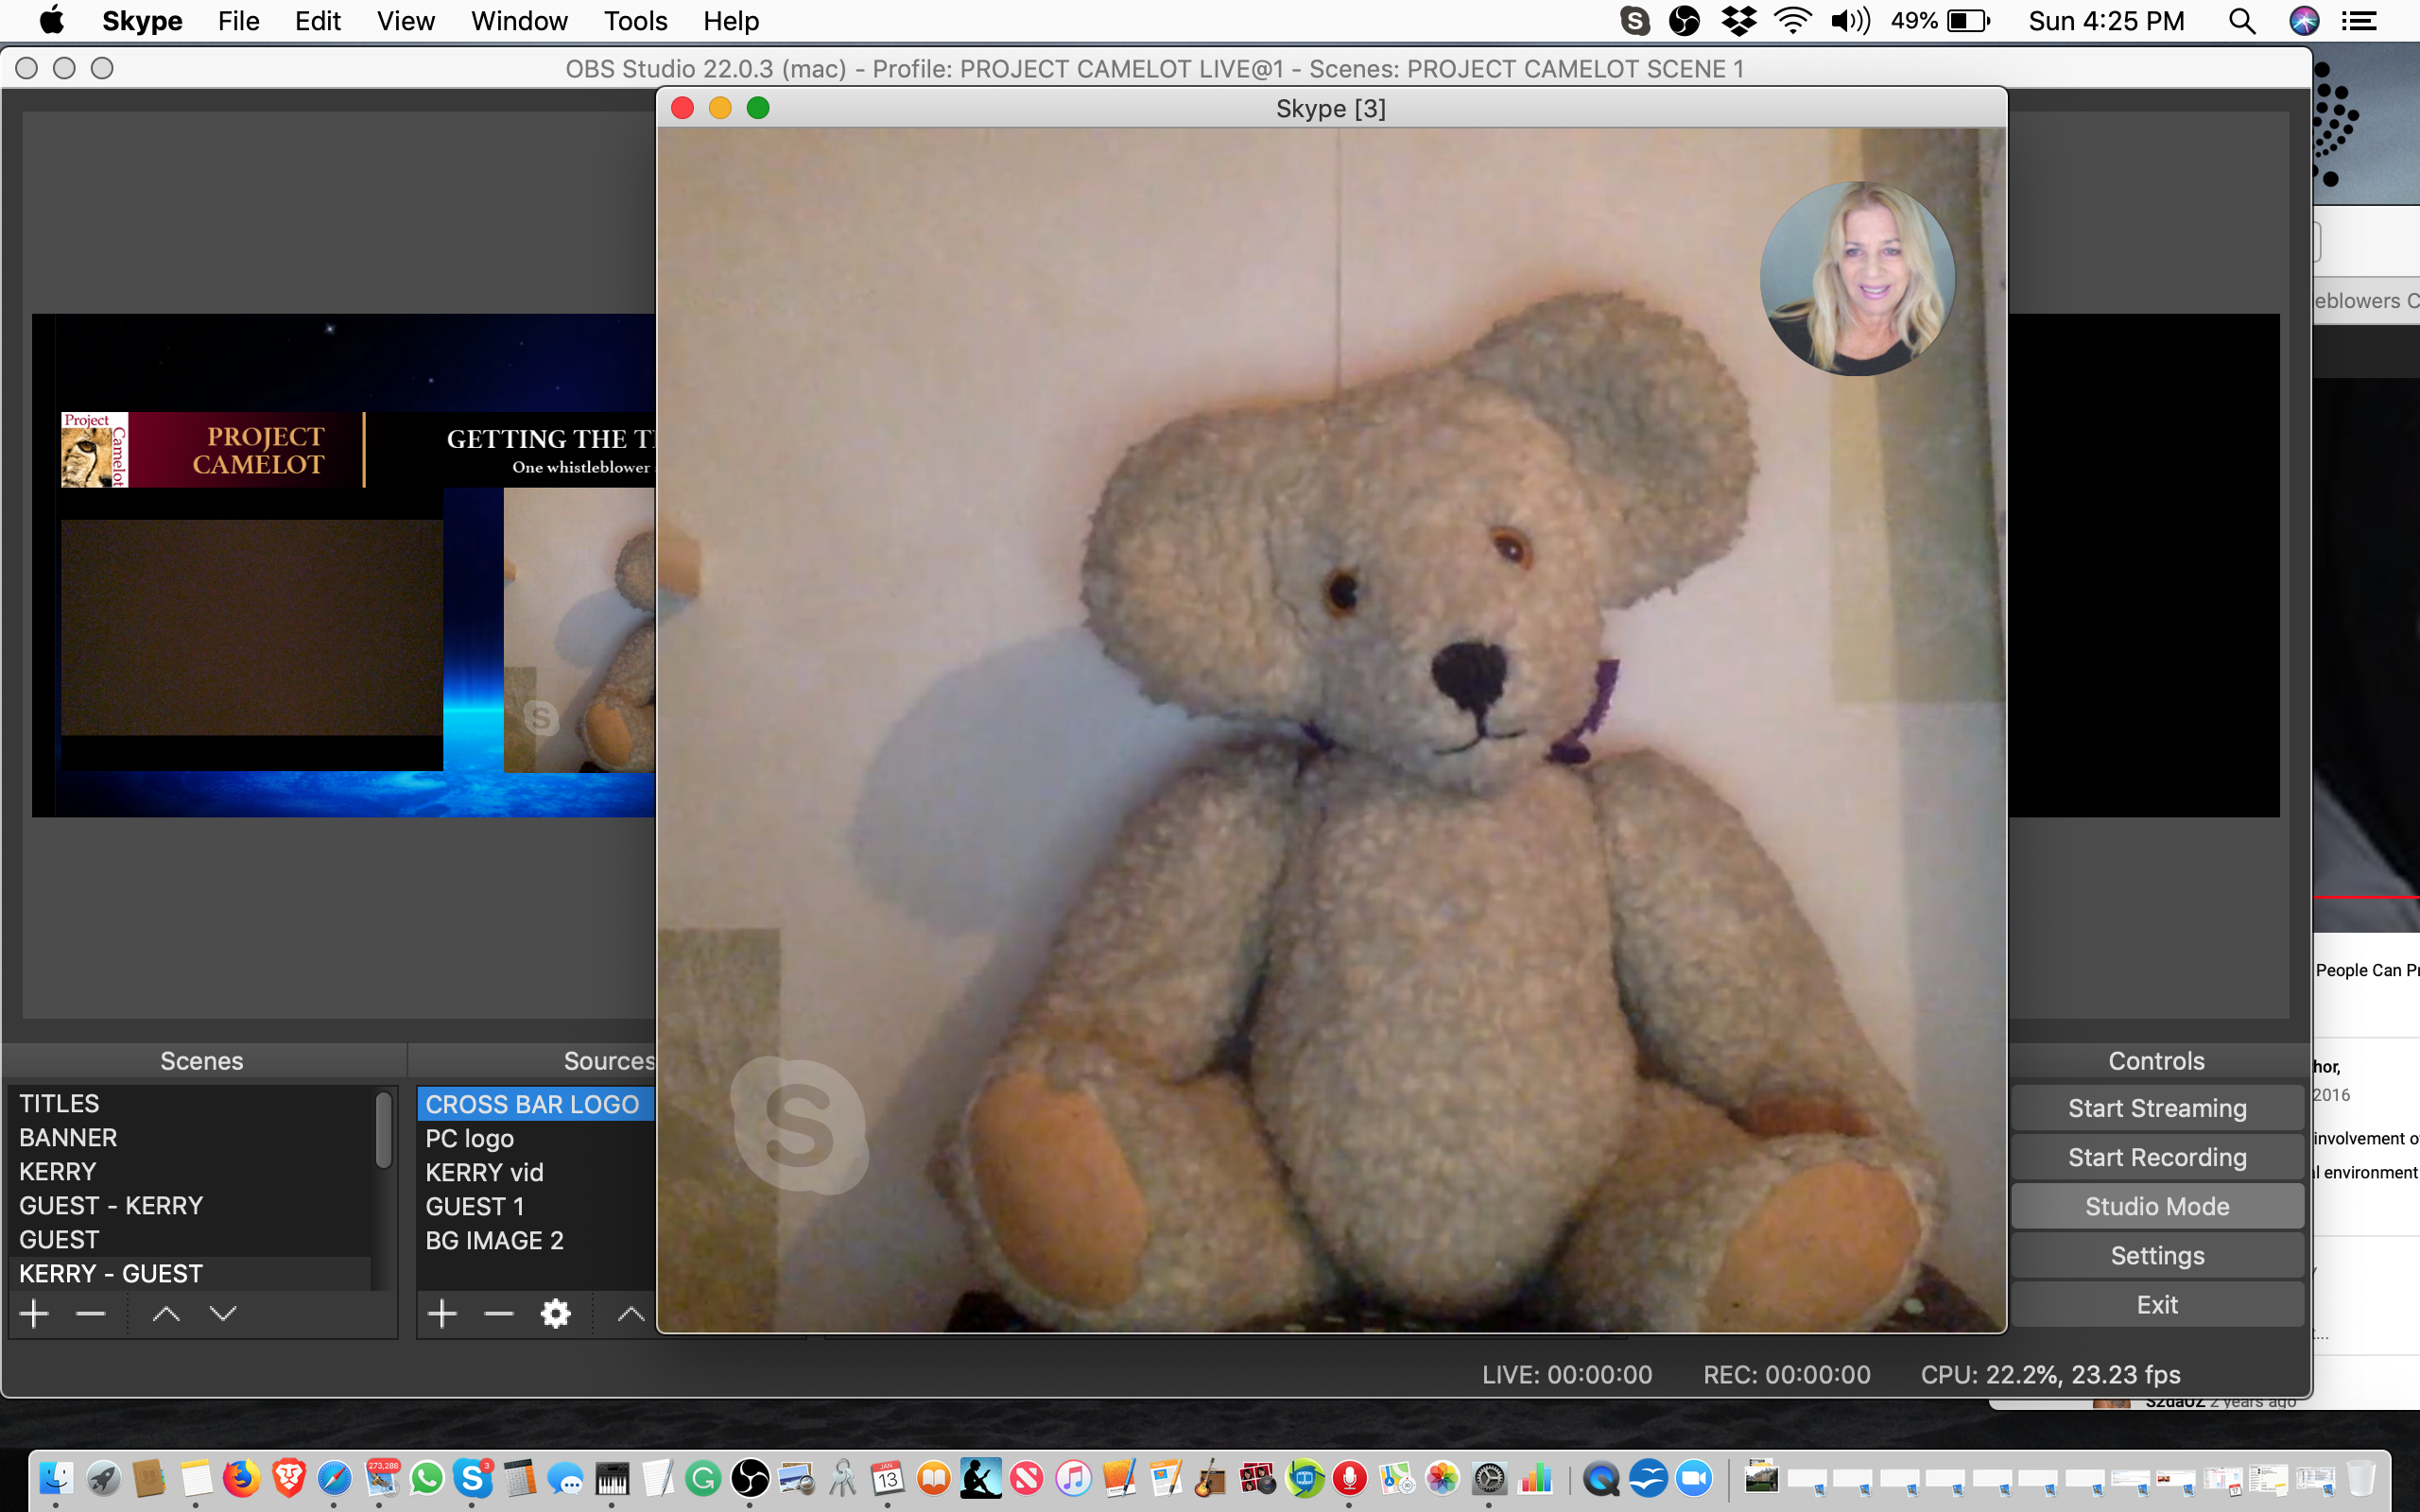
Task: Select CROSS BAR LOGO source
Action: click(536, 1104)
